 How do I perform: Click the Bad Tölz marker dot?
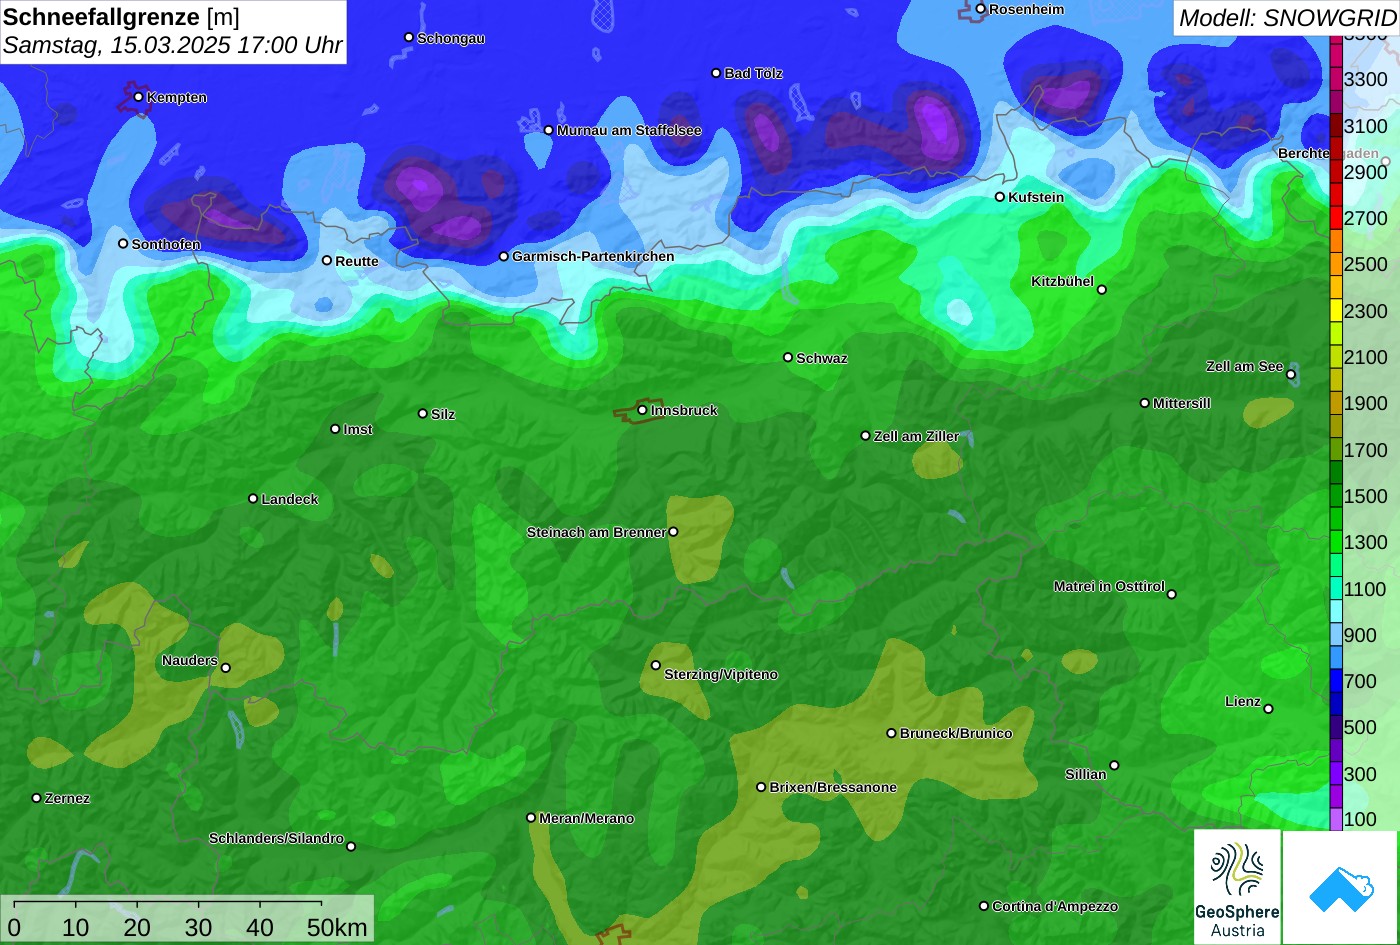point(716,73)
